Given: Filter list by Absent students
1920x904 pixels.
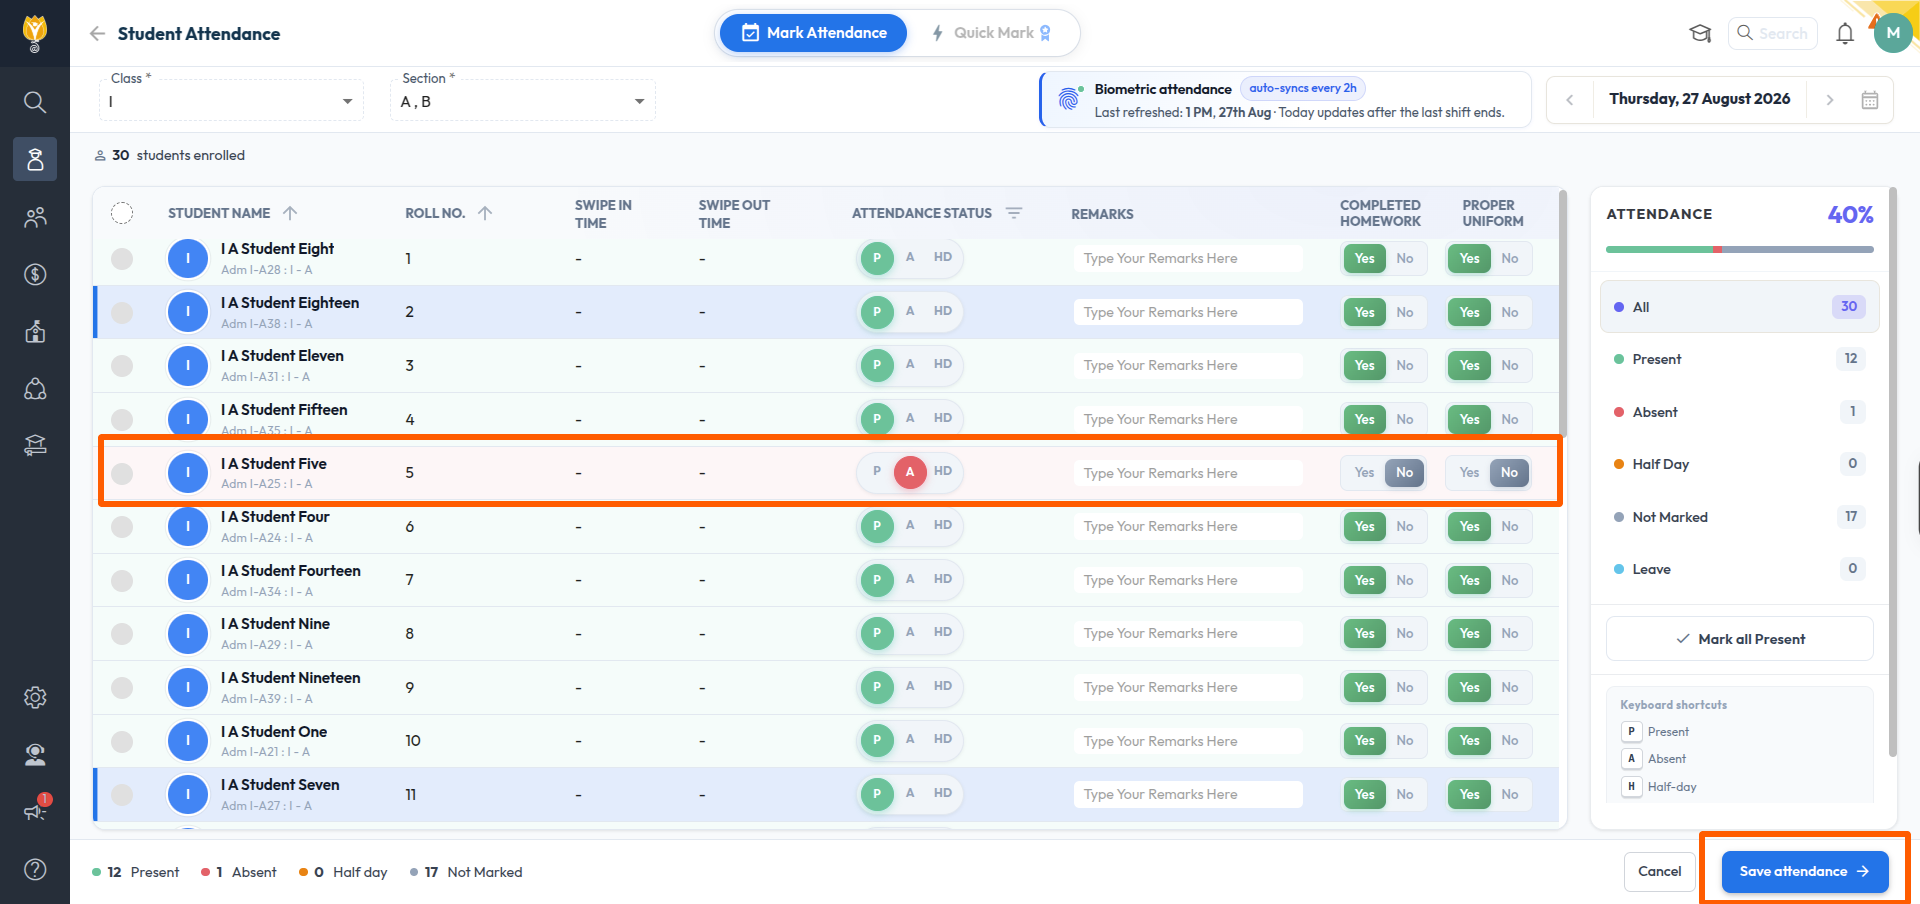Looking at the screenshot, I should pyautogui.click(x=1740, y=412).
